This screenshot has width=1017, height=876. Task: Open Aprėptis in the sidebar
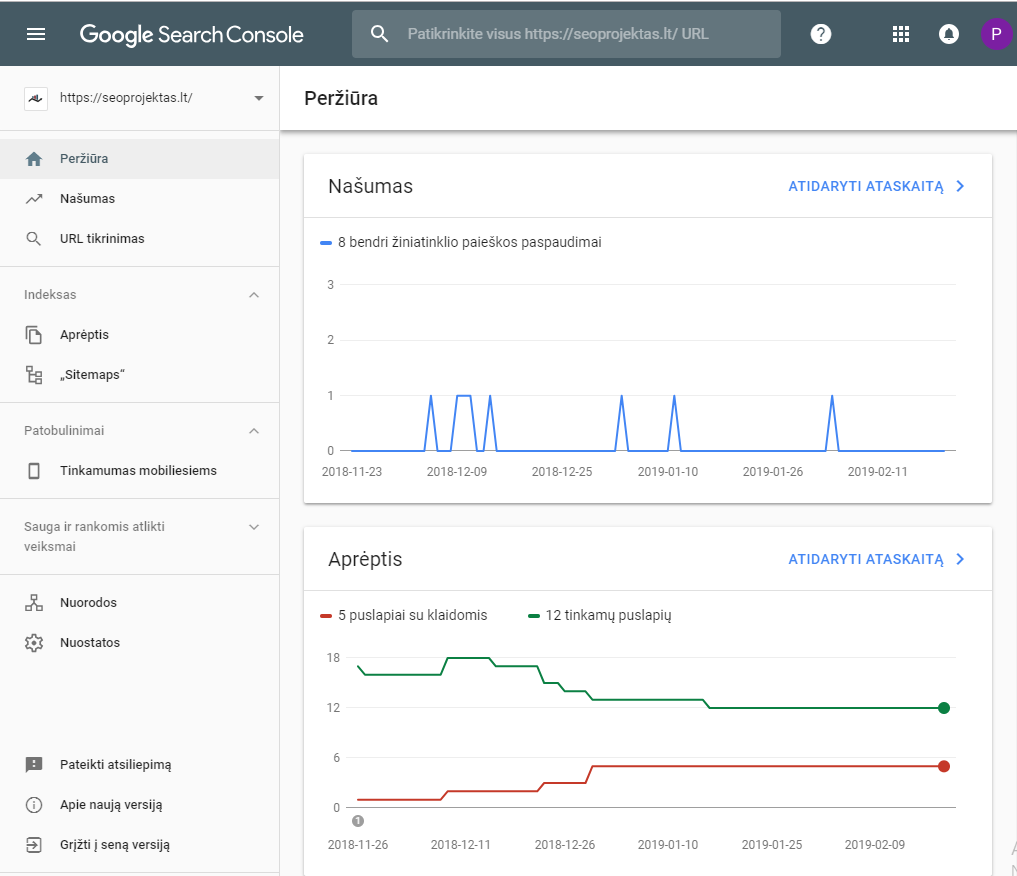tap(139, 335)
